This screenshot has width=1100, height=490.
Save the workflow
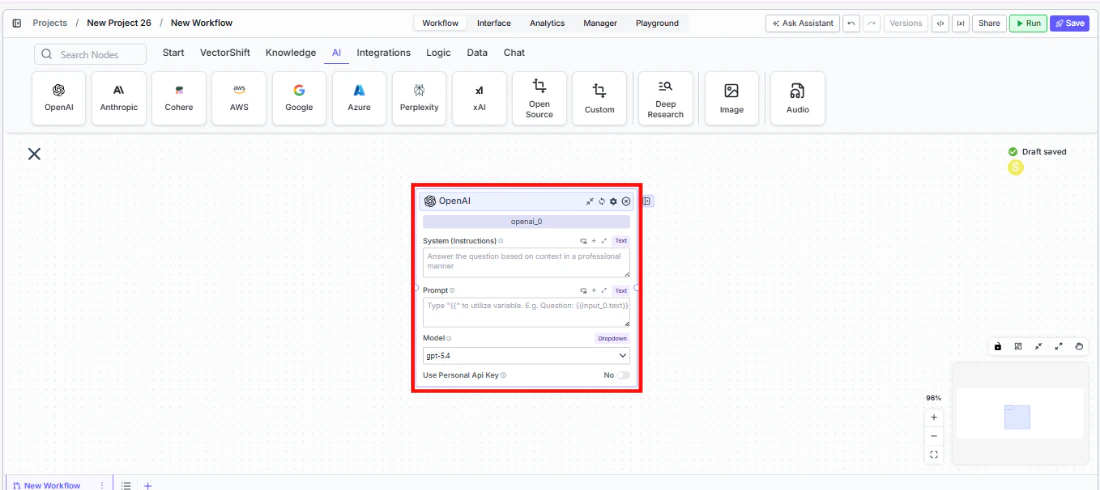1070,23
